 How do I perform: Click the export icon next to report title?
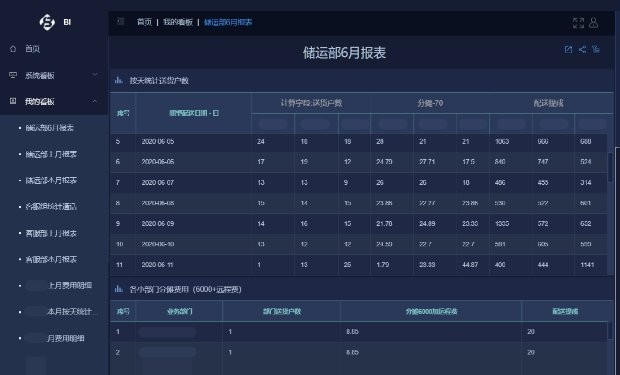(x=568, y=49)
